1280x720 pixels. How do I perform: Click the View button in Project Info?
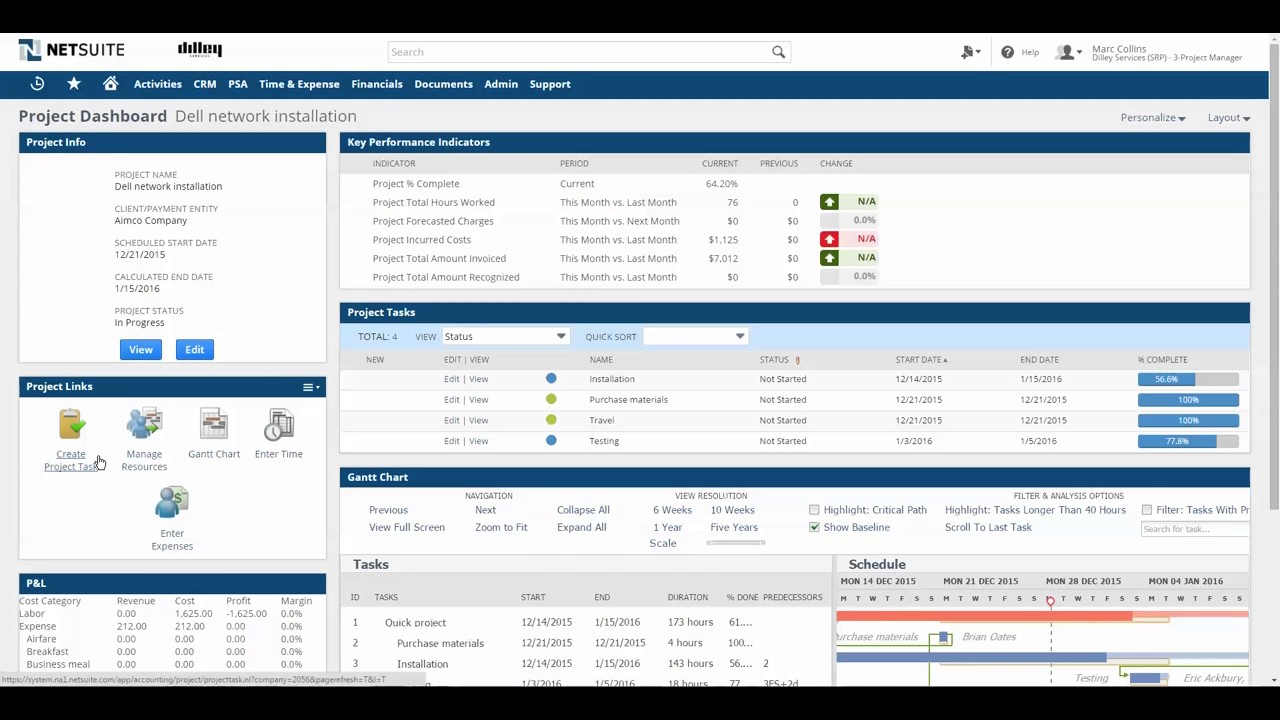click(140, 350)
